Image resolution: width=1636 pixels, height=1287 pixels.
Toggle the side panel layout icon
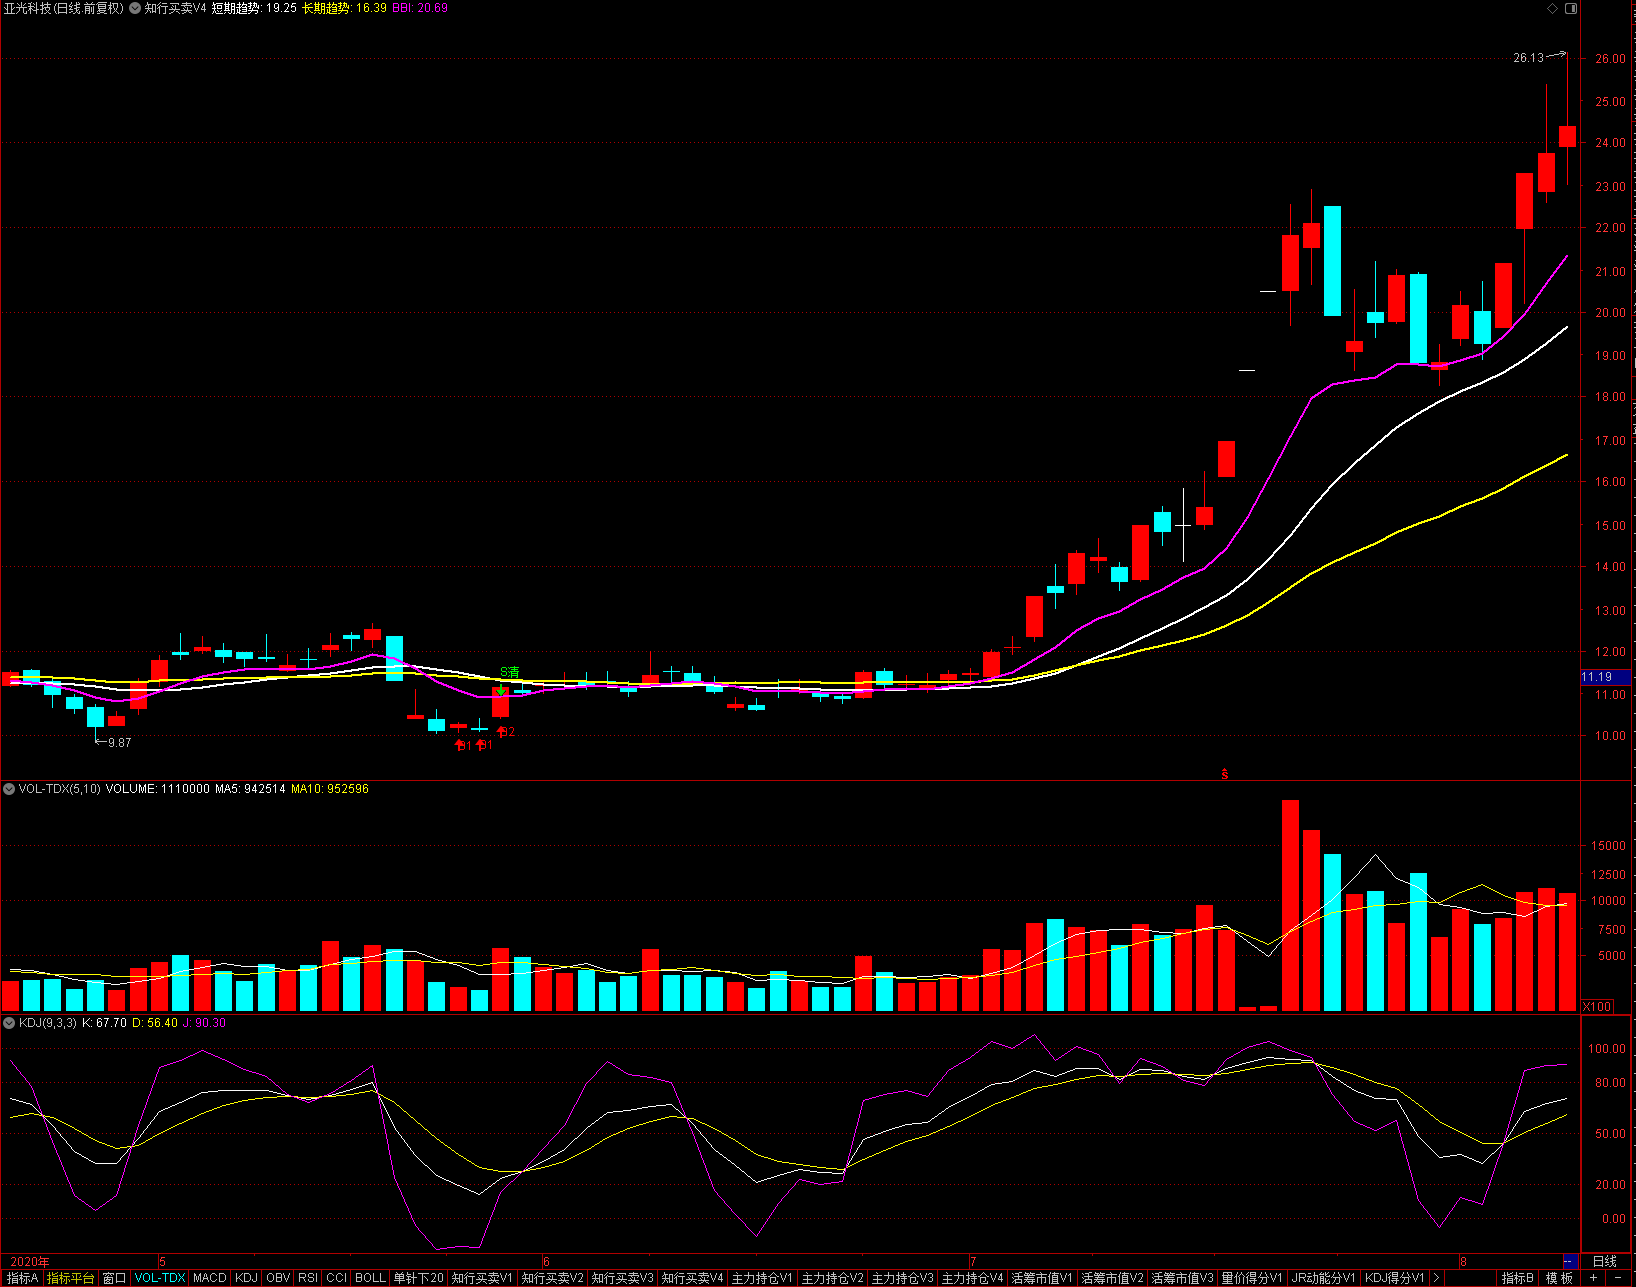click(x=1570, y=8)
